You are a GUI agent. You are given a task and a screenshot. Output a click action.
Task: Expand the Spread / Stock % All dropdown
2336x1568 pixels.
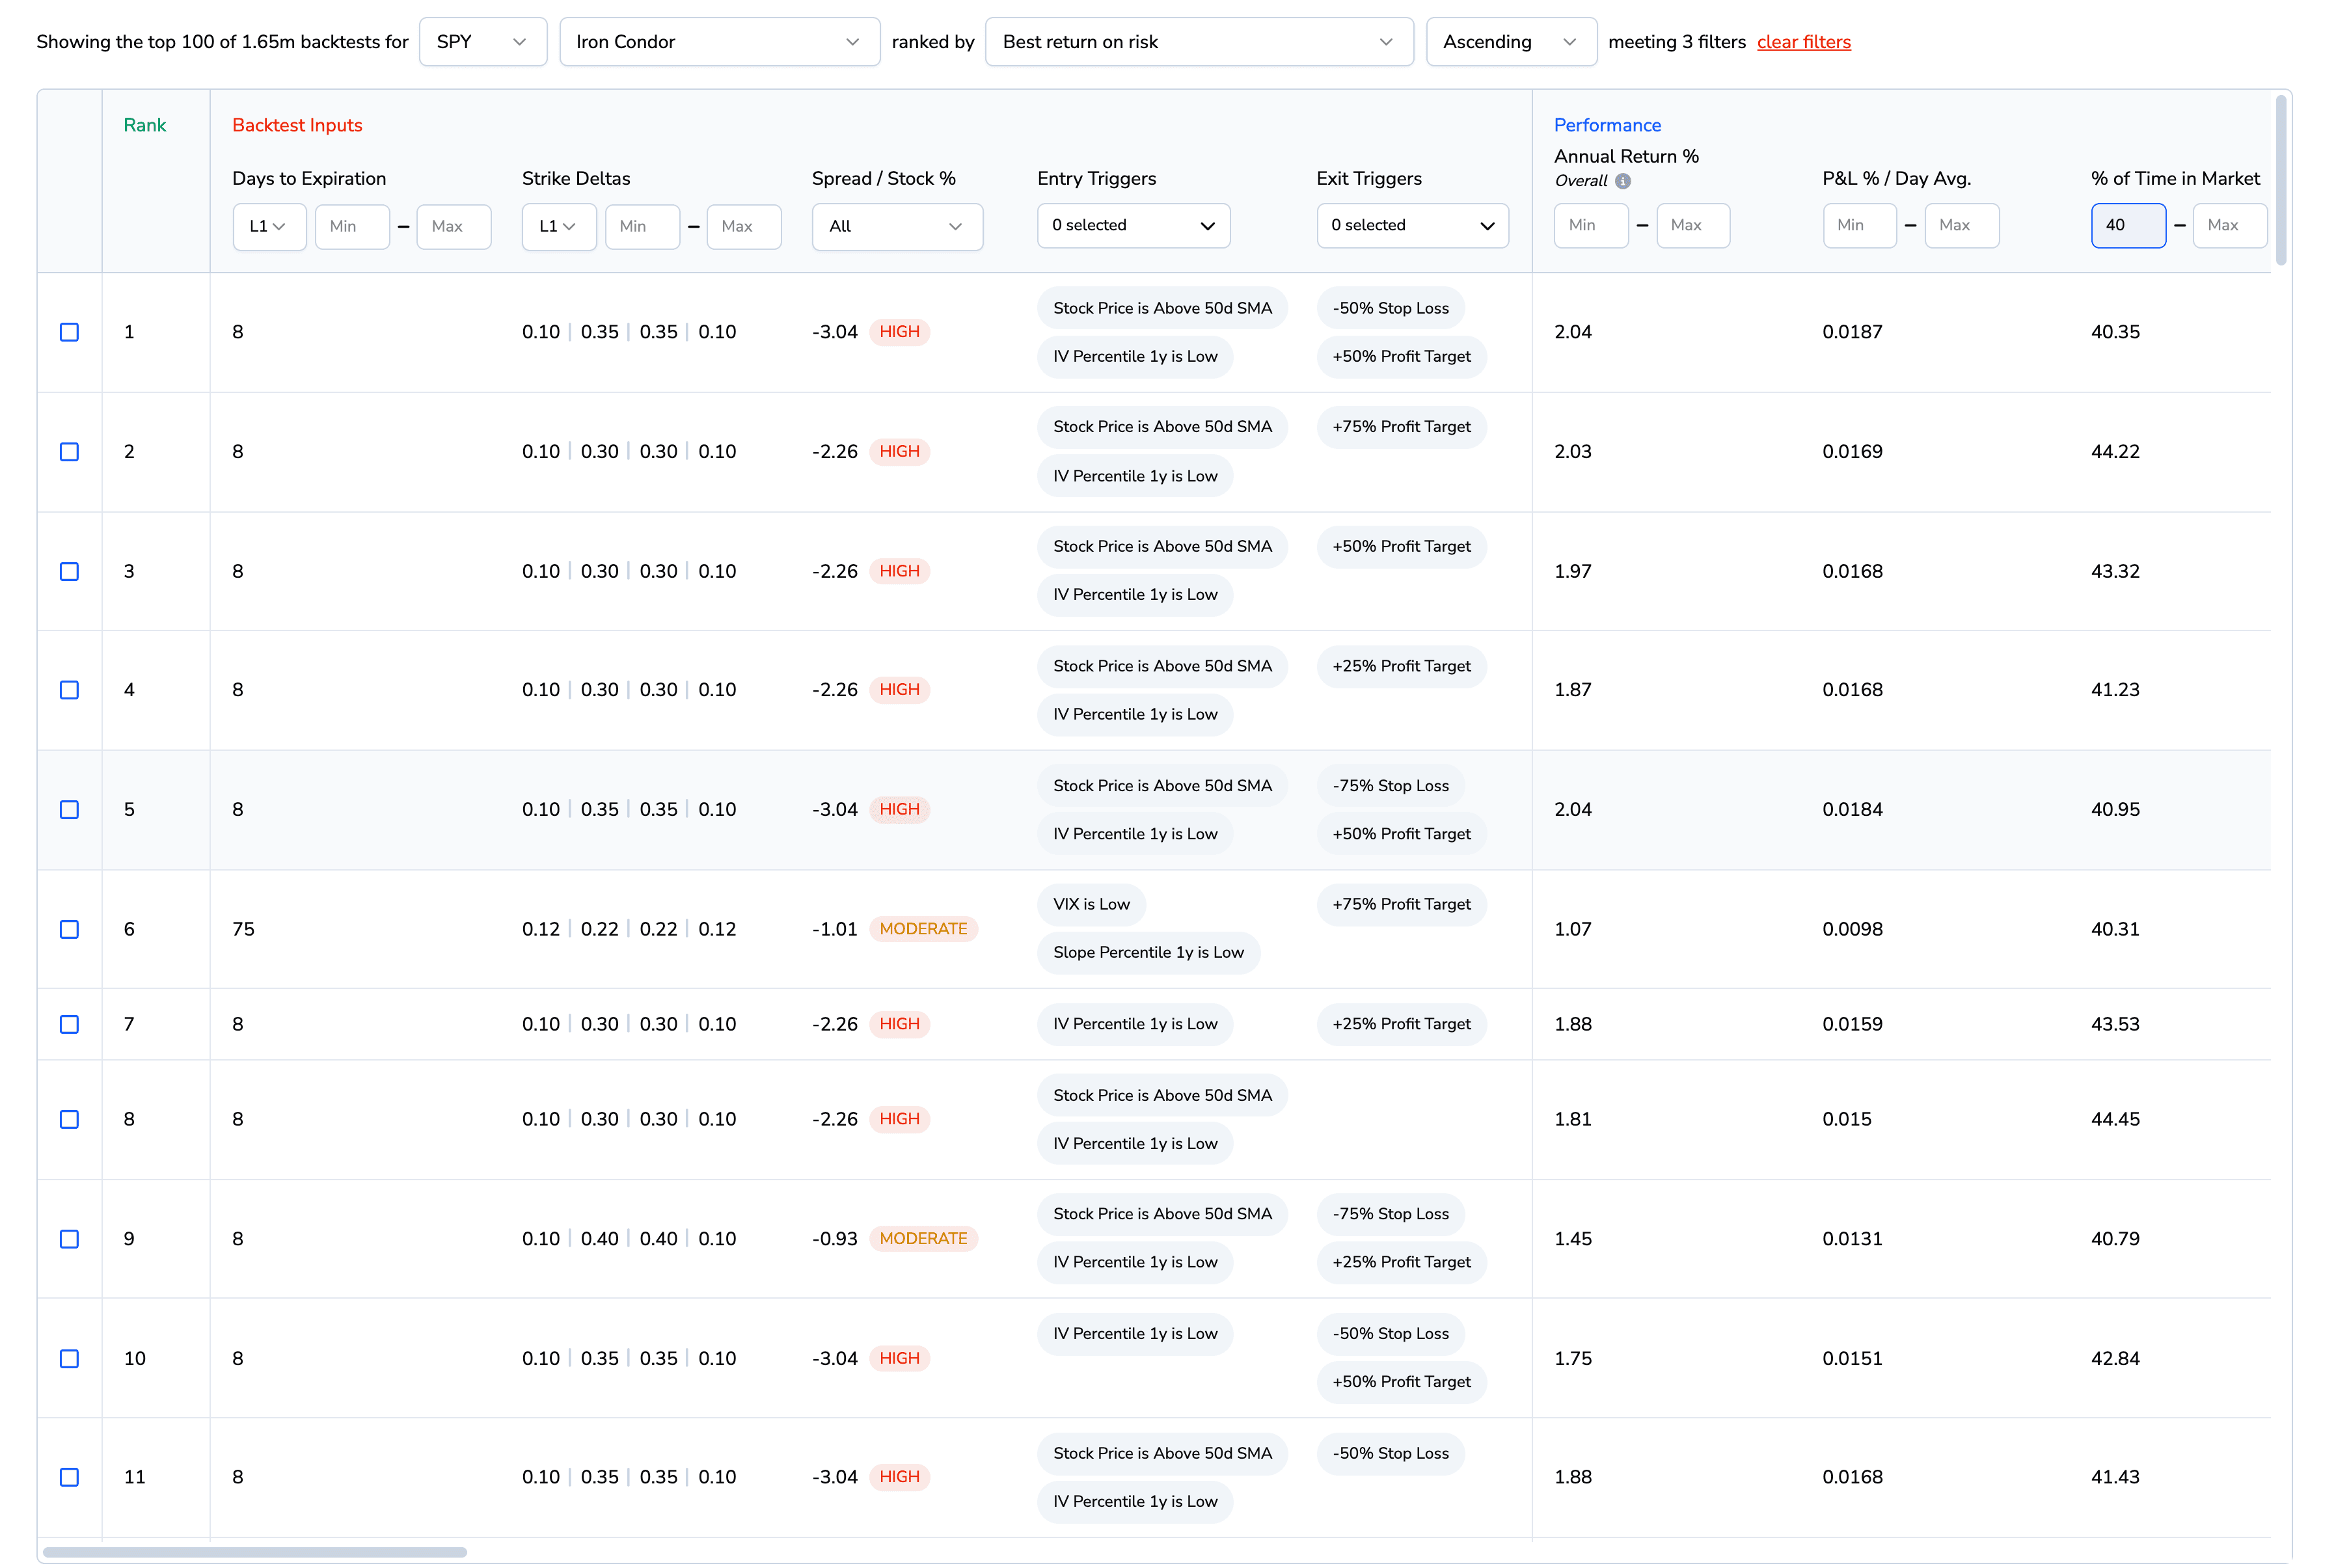897,226
